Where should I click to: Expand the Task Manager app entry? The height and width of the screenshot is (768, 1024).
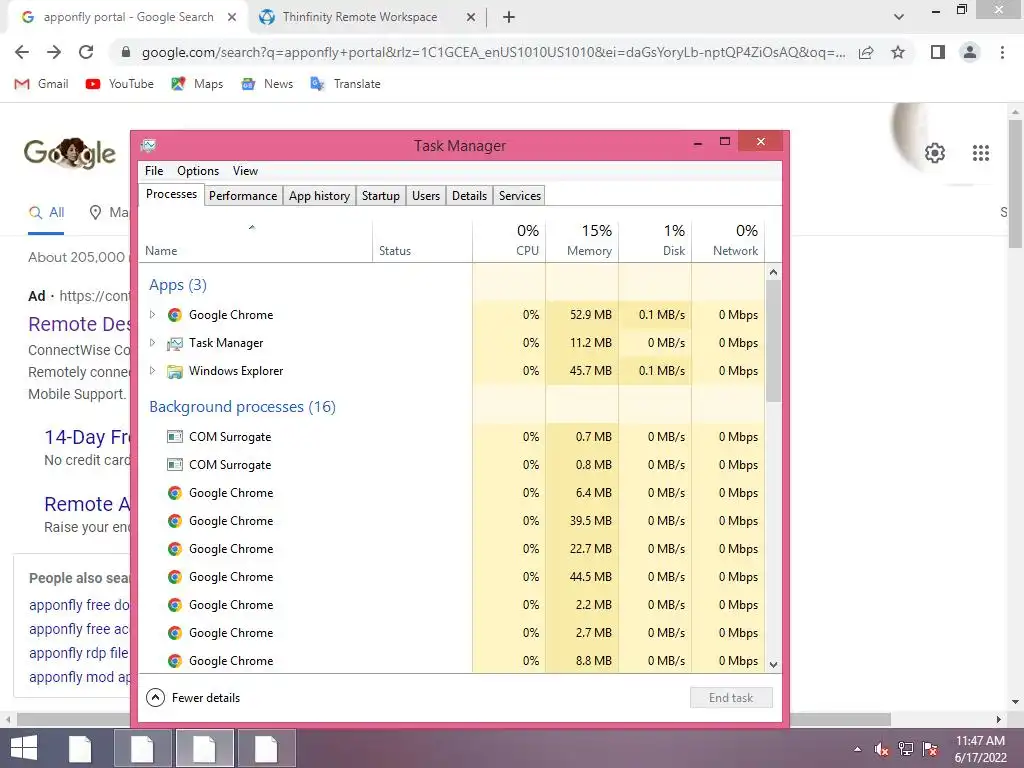pos(152,343)
